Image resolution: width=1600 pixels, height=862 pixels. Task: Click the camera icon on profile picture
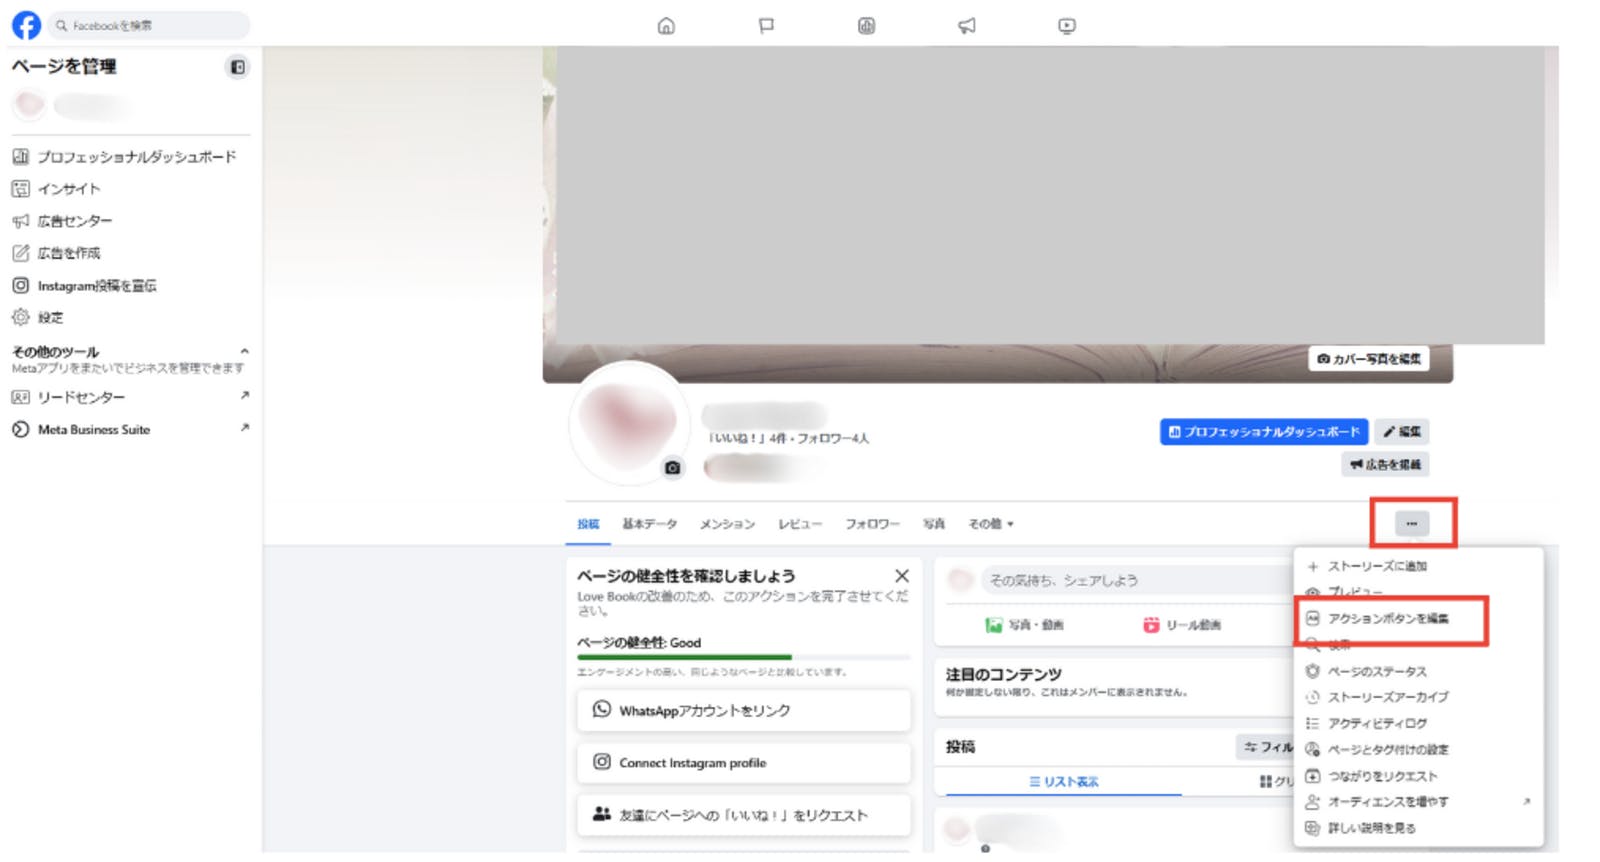(x=673, y=467)
